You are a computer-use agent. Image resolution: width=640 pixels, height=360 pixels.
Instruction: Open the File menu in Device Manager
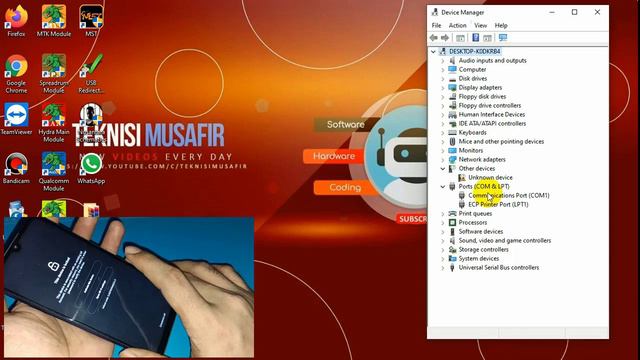pos(436,25)
